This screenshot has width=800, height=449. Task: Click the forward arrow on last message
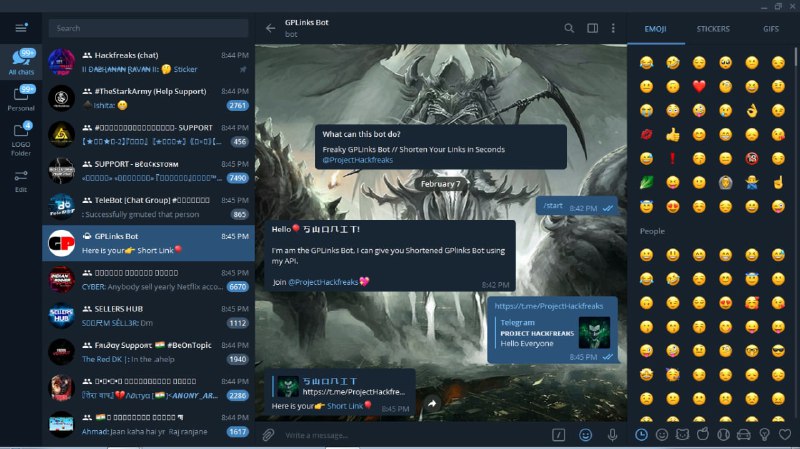pos(432,404)
